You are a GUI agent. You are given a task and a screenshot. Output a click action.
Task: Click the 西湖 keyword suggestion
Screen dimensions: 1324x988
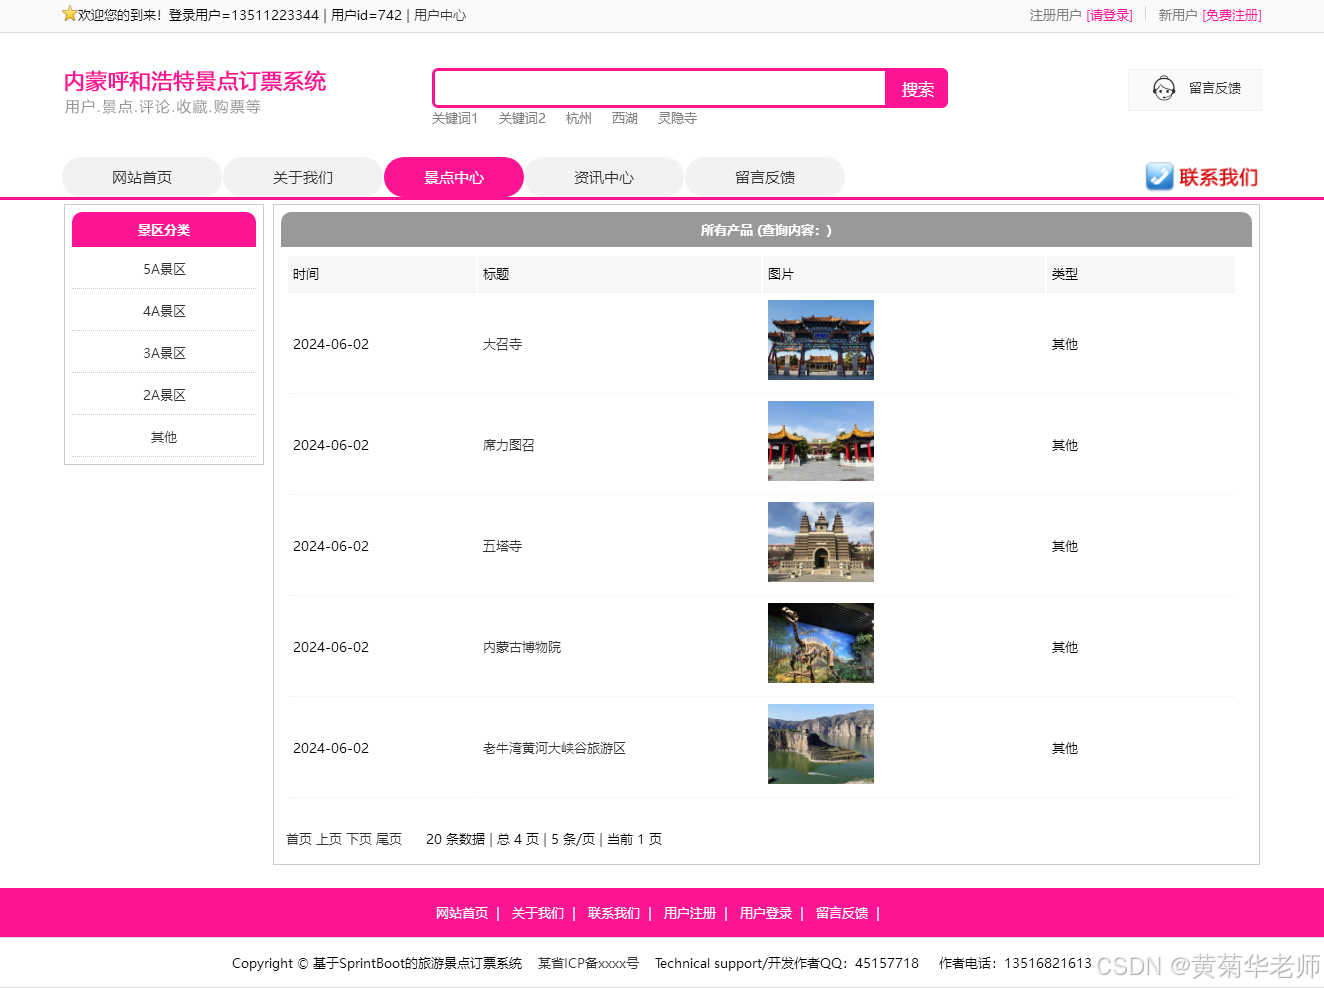(625, 118)
